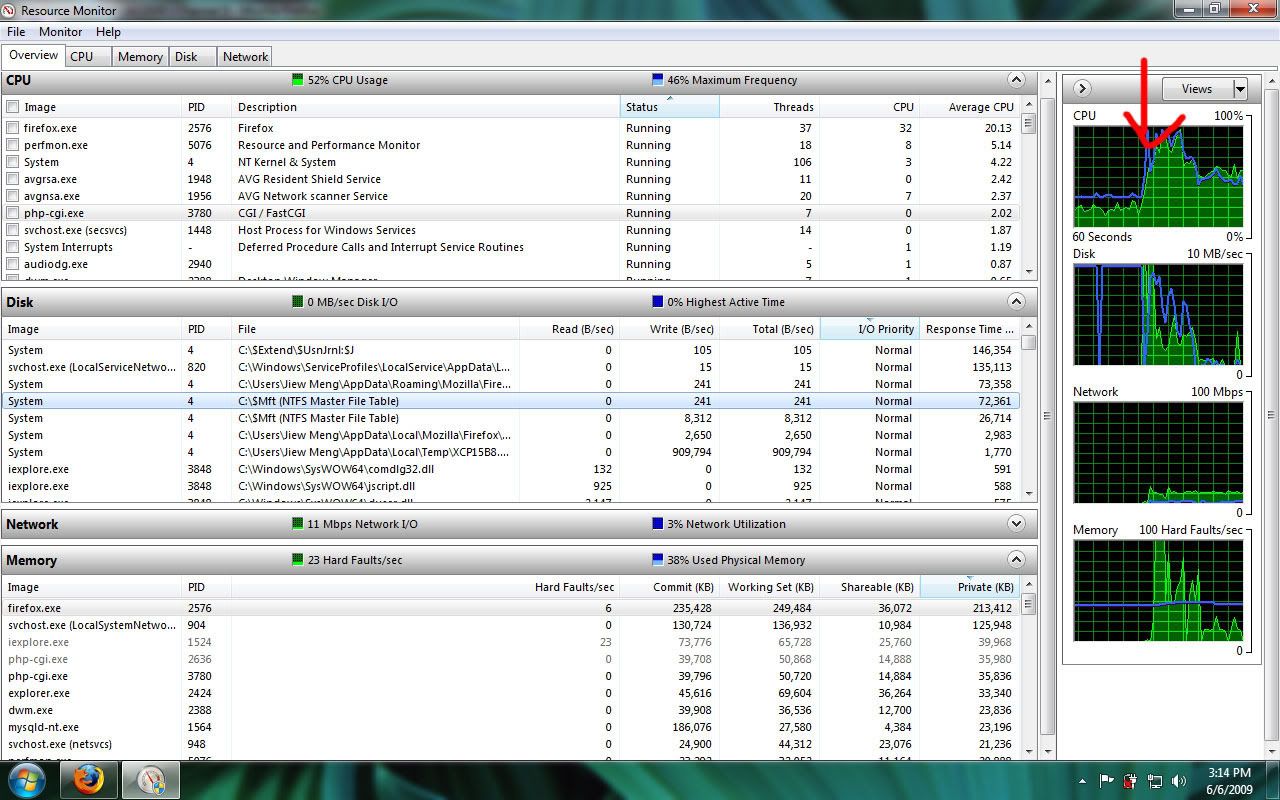The image size is (1280, 800).
Task: Check the firefox.exe process checkbox
Action: click(x=13, y=128)
